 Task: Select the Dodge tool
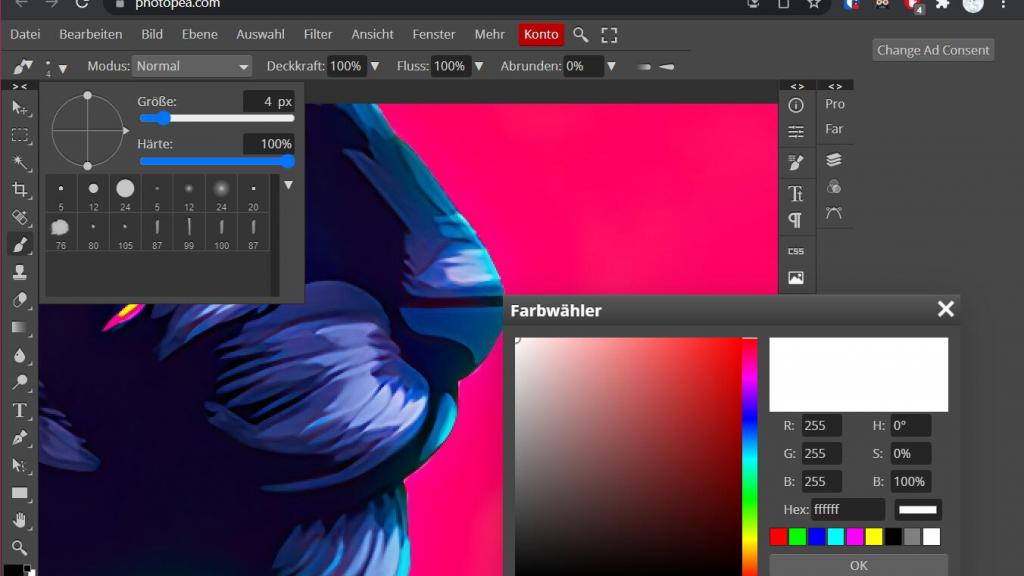point(20,382)
